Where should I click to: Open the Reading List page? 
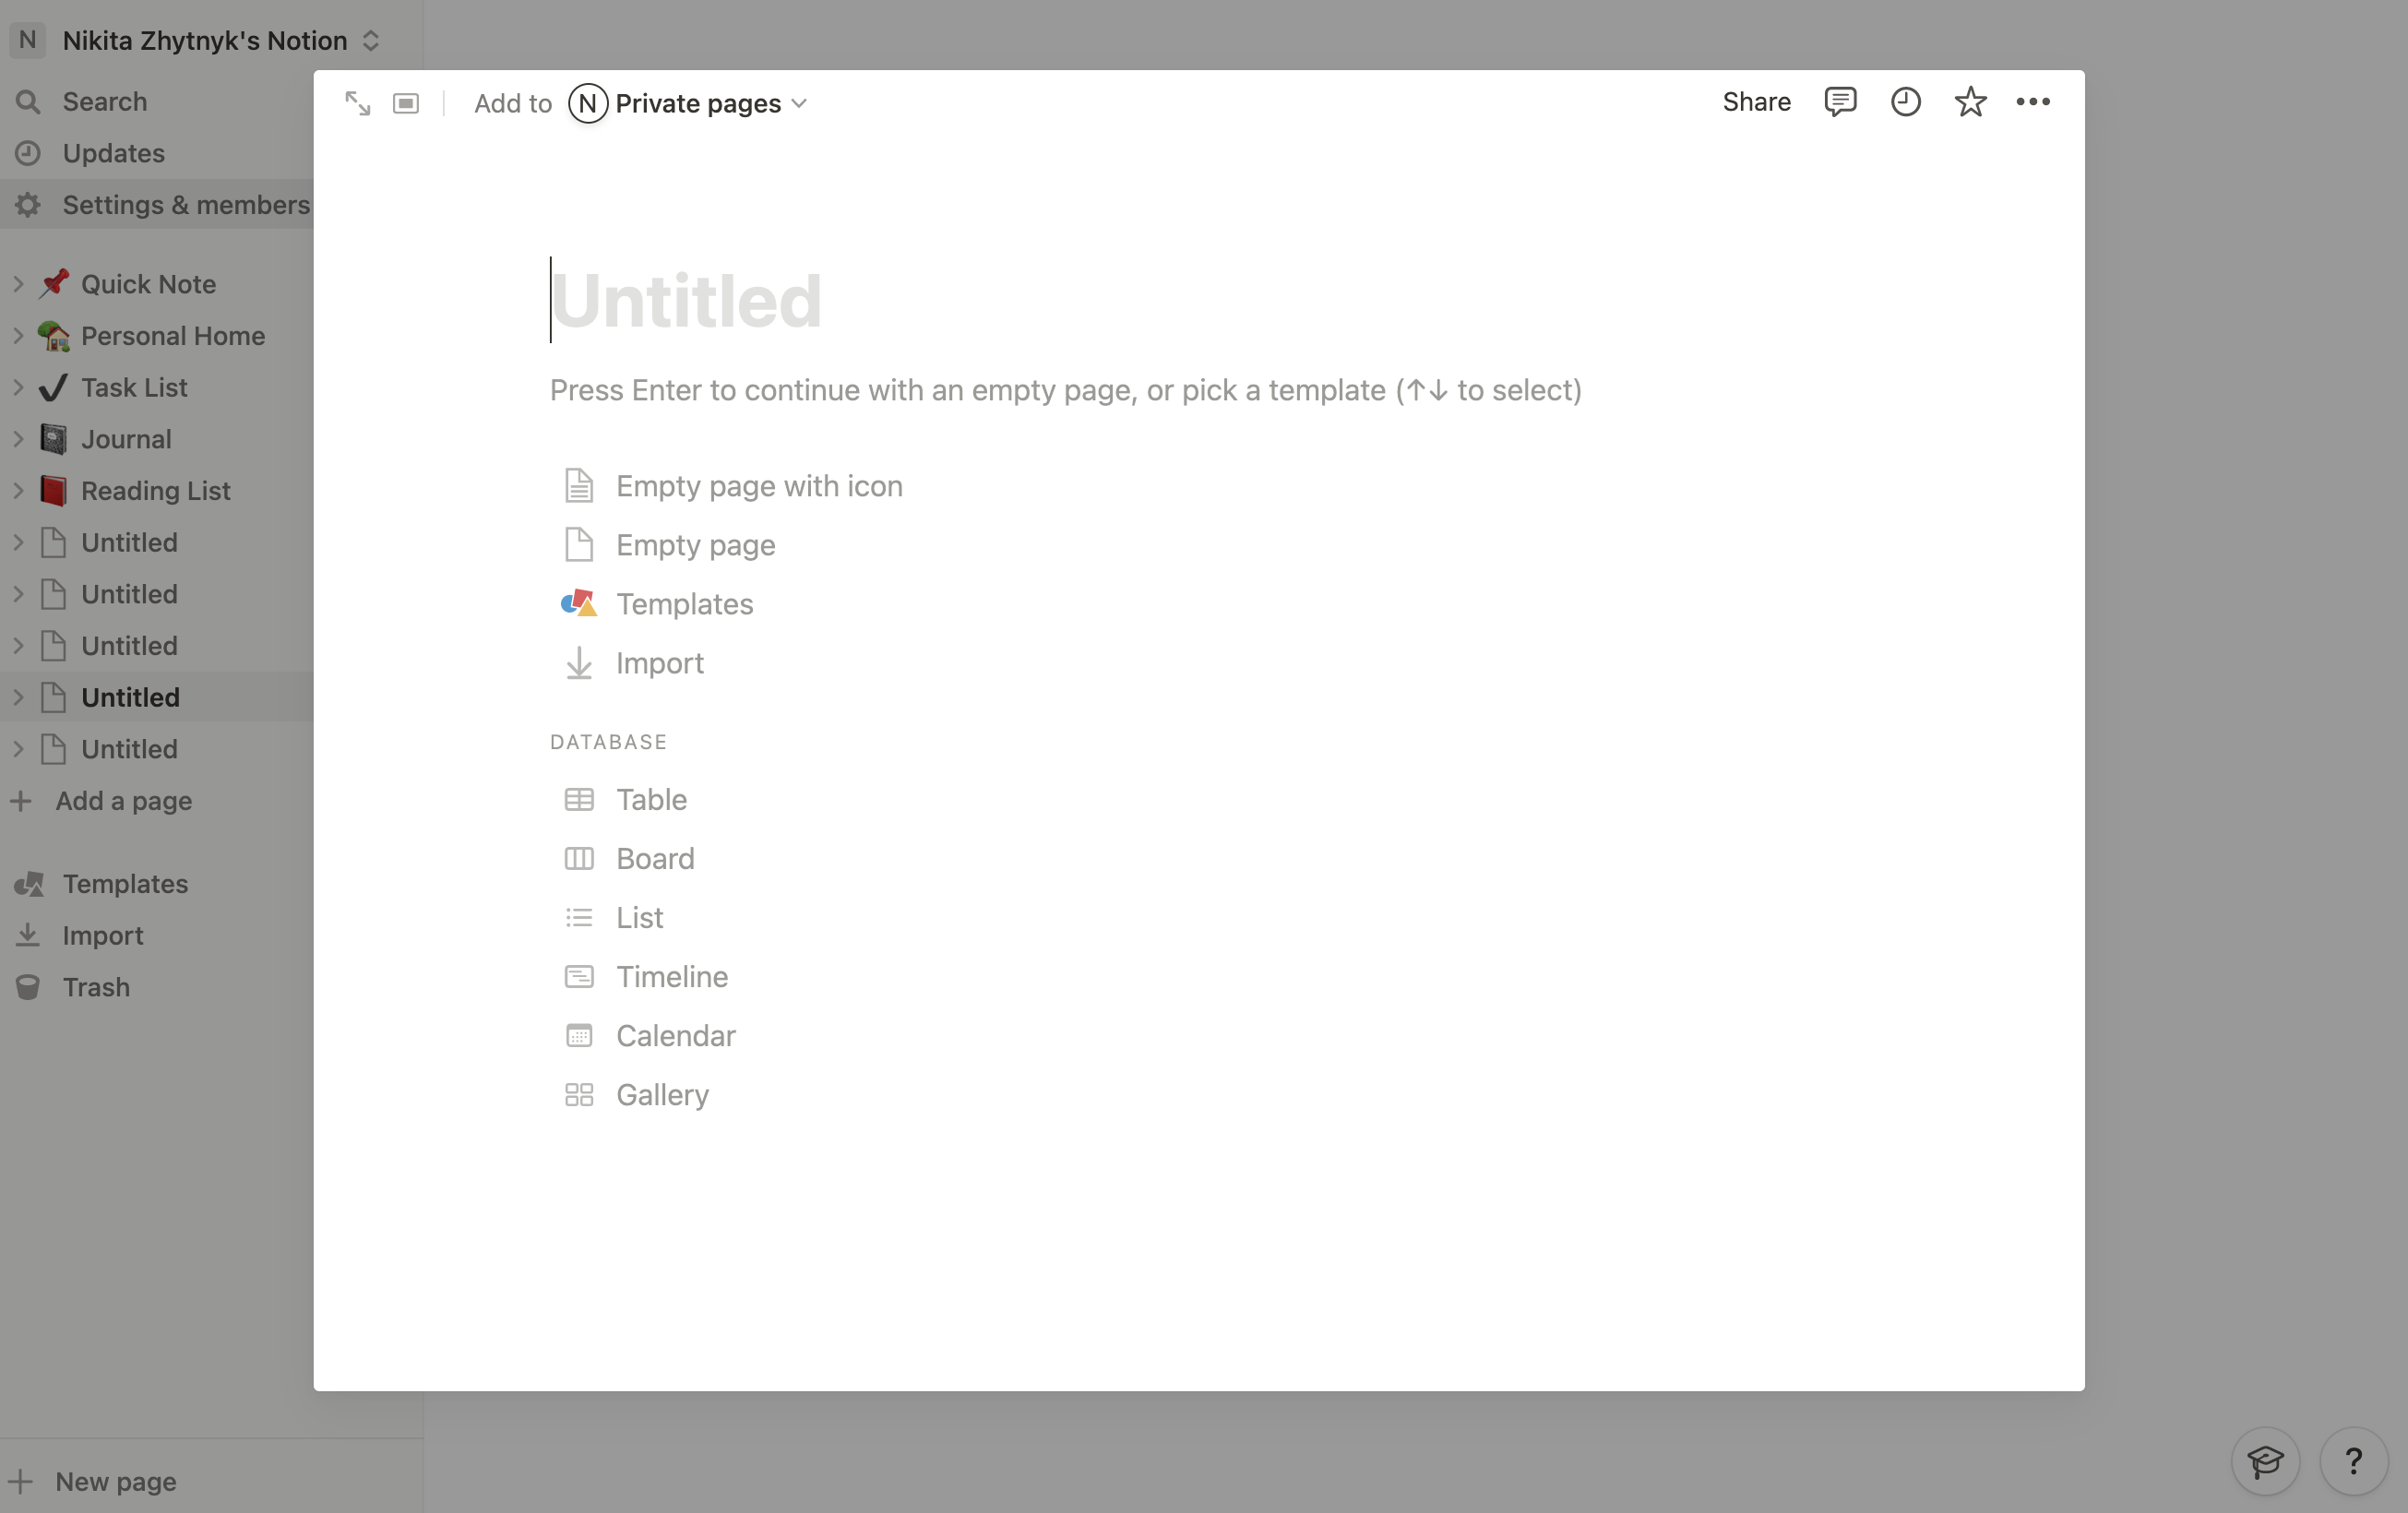(155, 491)
